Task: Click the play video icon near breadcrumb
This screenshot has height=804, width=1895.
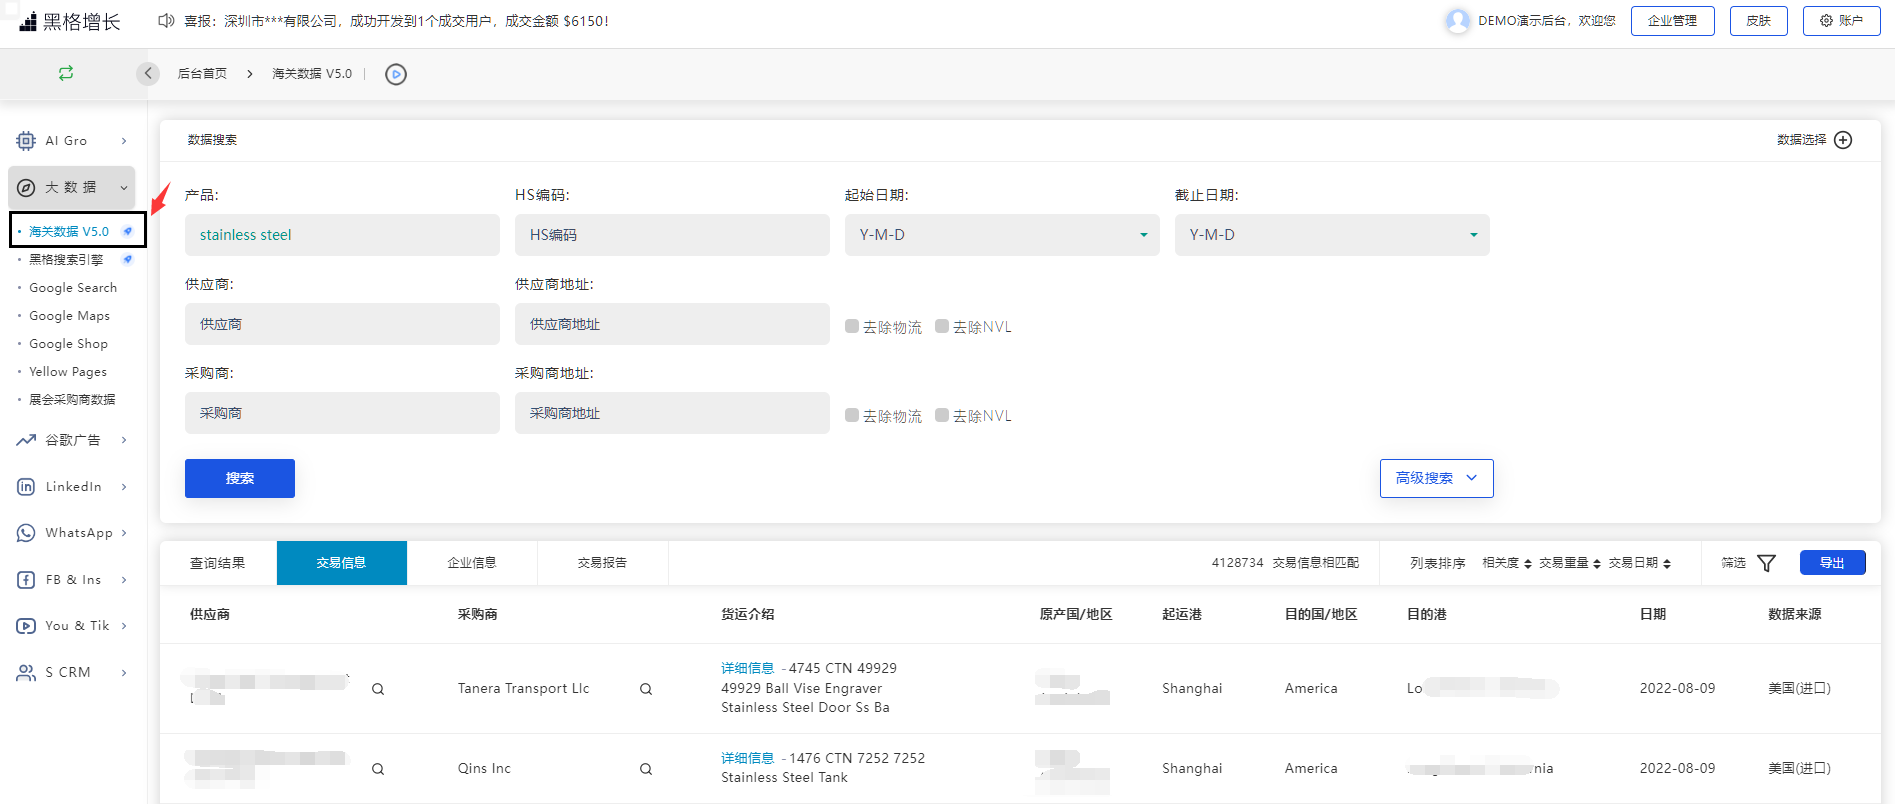Action: point(396,74)
